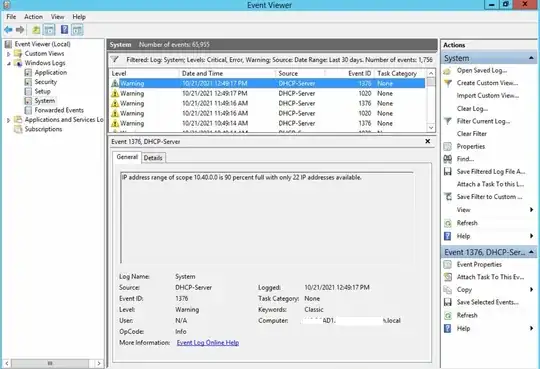Image resolution: width=540 pixels, height=369 pixels.
Task: Expand Applications and Services Logs node
Action: (x=9, y=120)
